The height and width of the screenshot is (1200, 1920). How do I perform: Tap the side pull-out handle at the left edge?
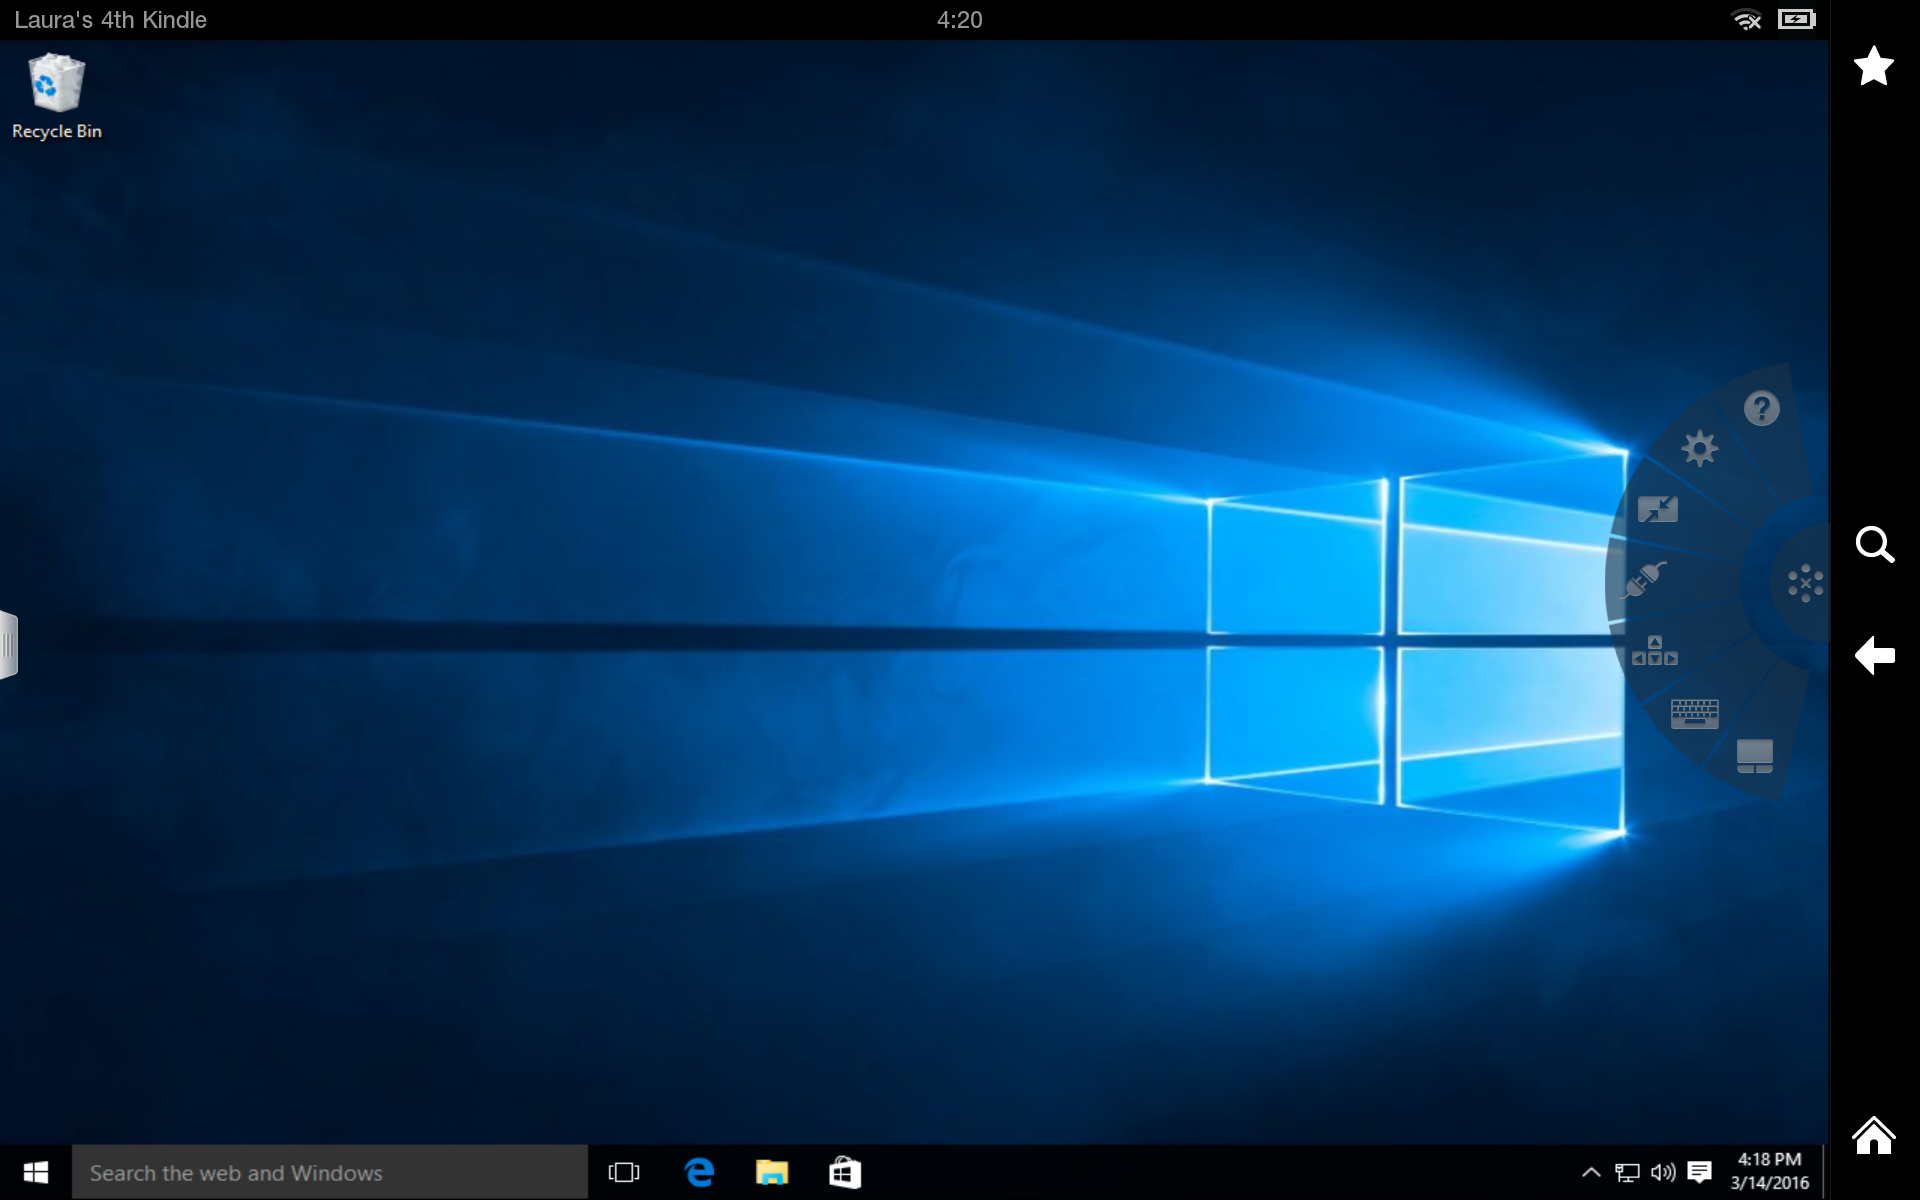tap(9, 645)
